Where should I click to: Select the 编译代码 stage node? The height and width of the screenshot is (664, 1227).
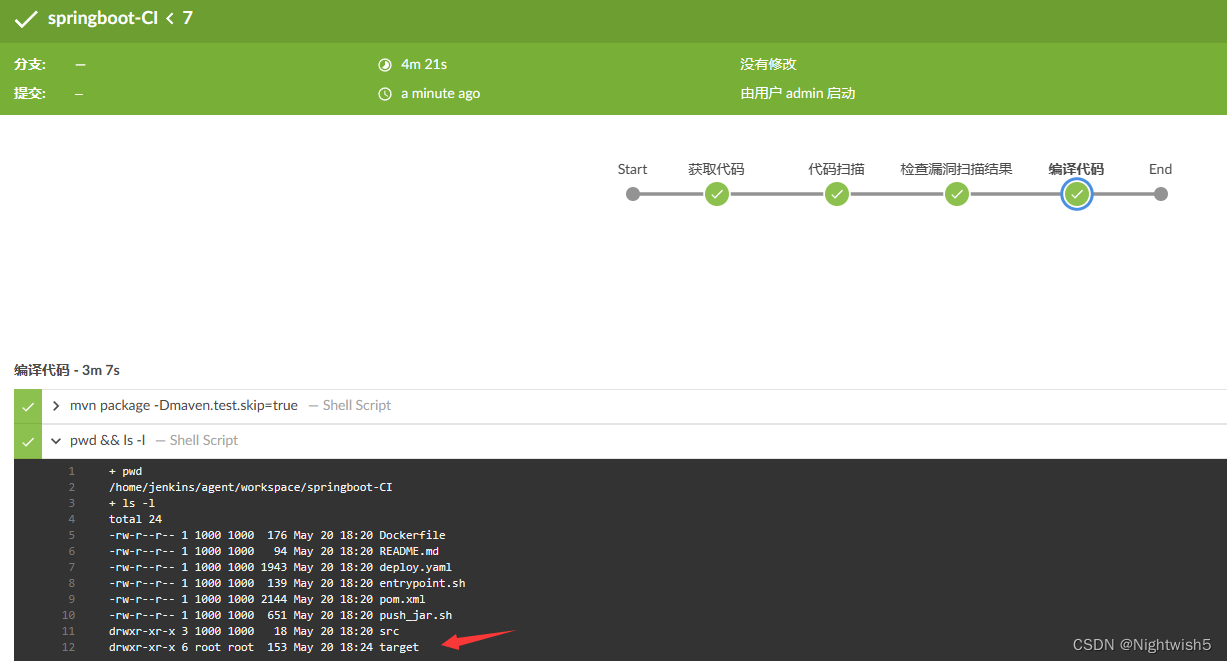coord(1077,194)
